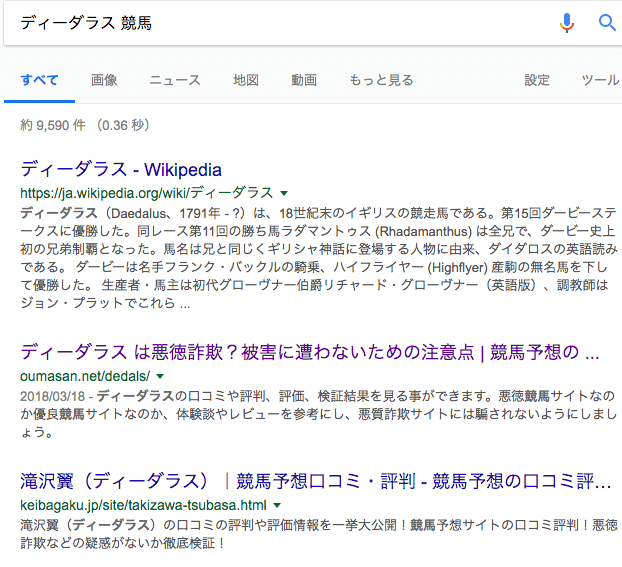Viewport: 622px width, 567px height.
Task: Expand the dropdown arrow beside keibagaku.jp URL
Action: [277, 505]
